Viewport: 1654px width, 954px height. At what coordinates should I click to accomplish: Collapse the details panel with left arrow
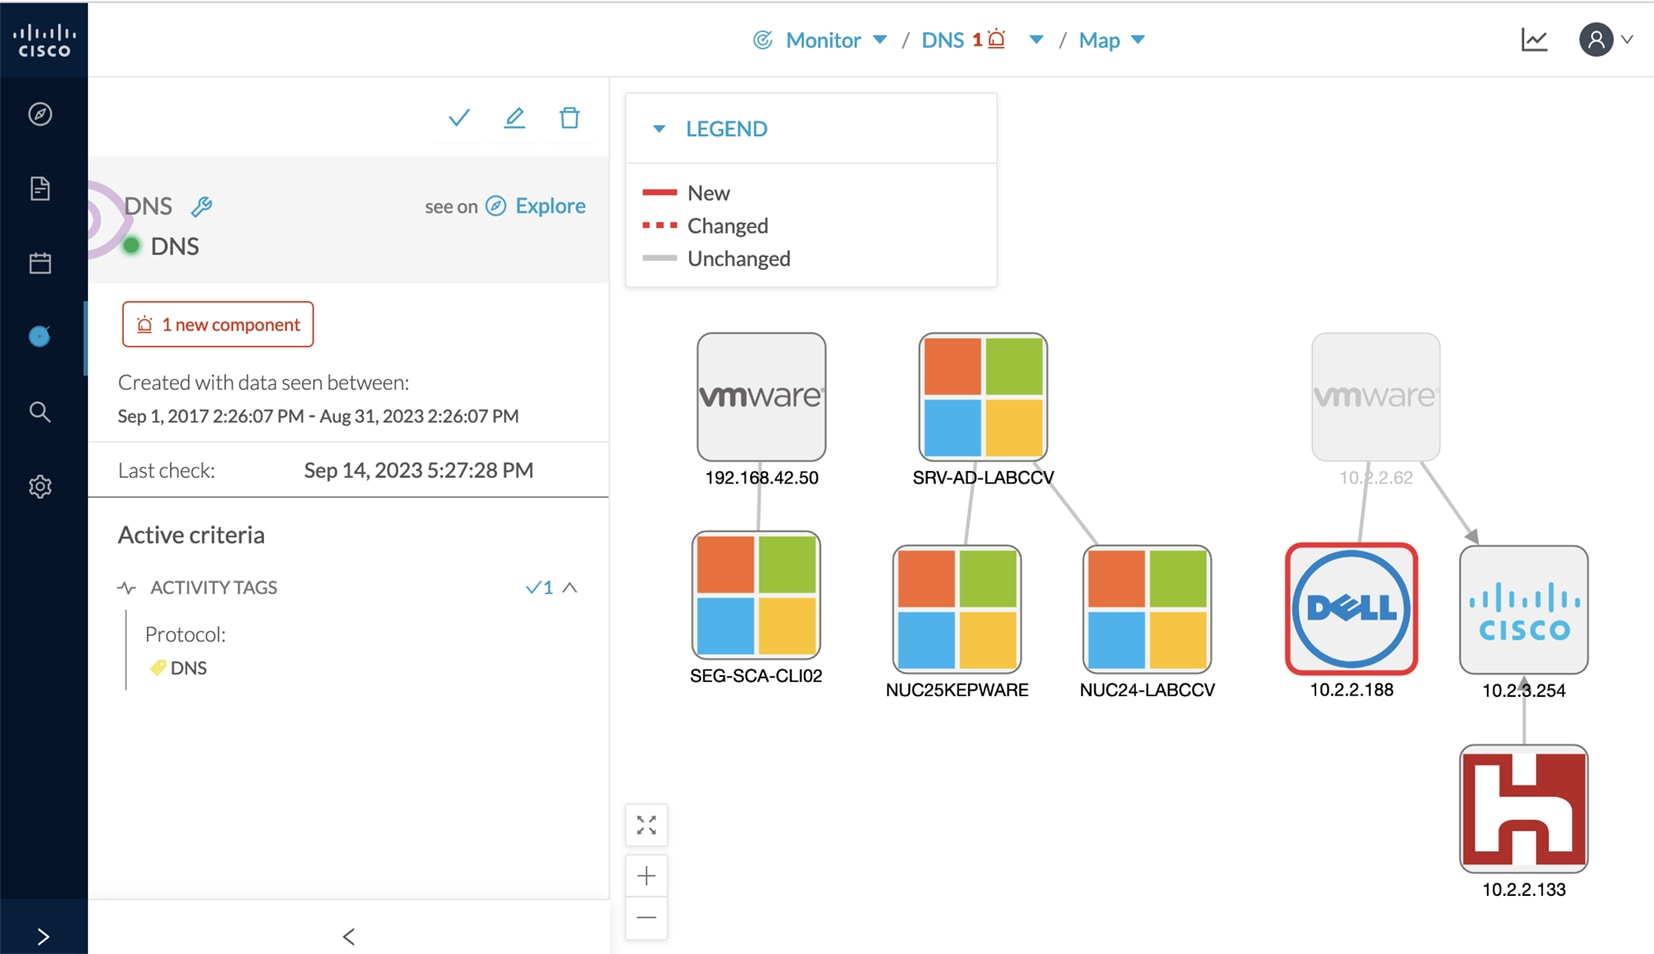[x=348, y=937]
